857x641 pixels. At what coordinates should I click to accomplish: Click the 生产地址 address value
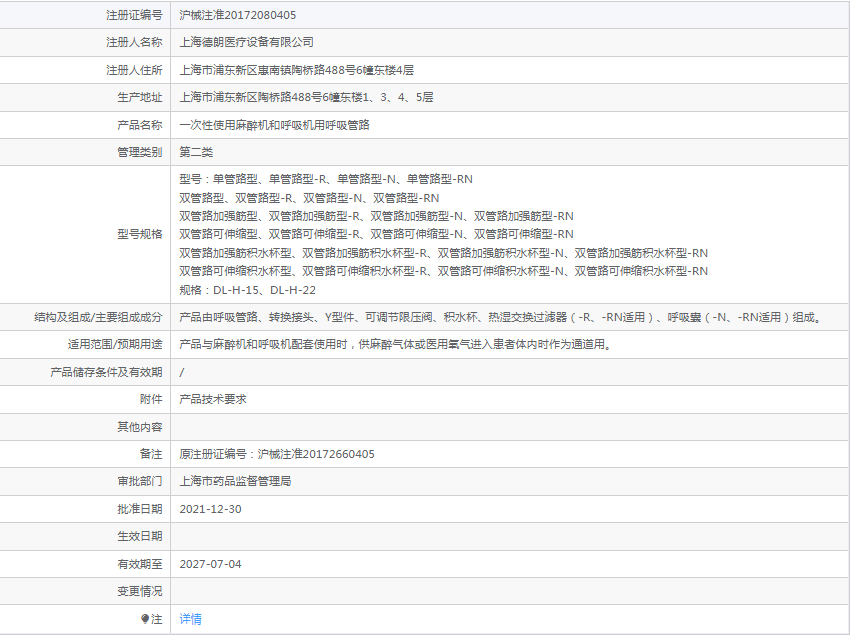coord(306,97)
